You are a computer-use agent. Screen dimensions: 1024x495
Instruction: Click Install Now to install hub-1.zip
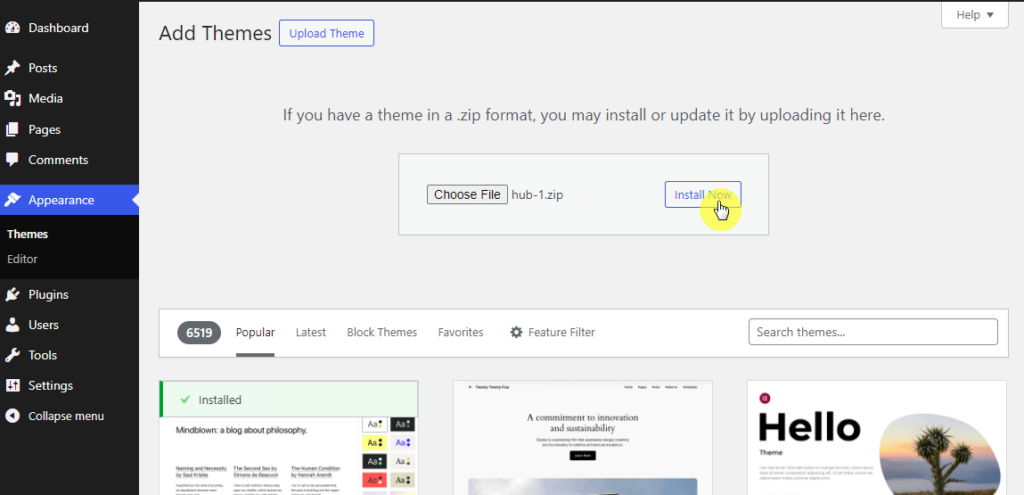click(x=703, y=195)
